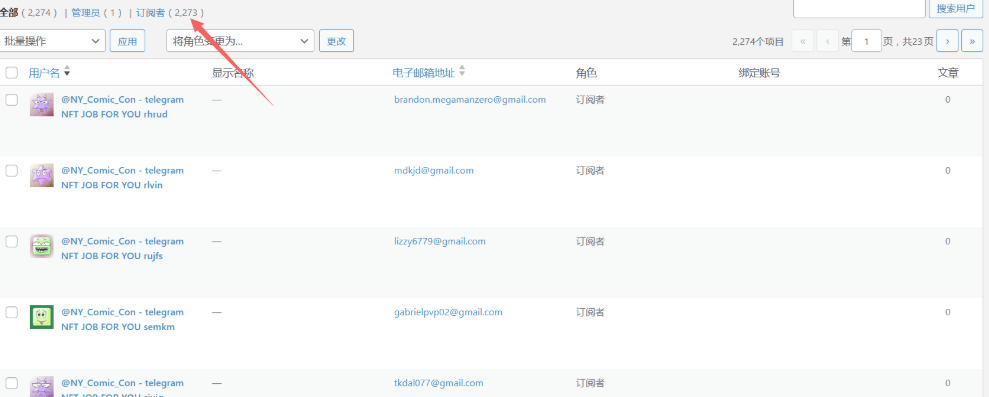
Task: Select the checkbox for user semkm
Action: click(x=11, y=312)
